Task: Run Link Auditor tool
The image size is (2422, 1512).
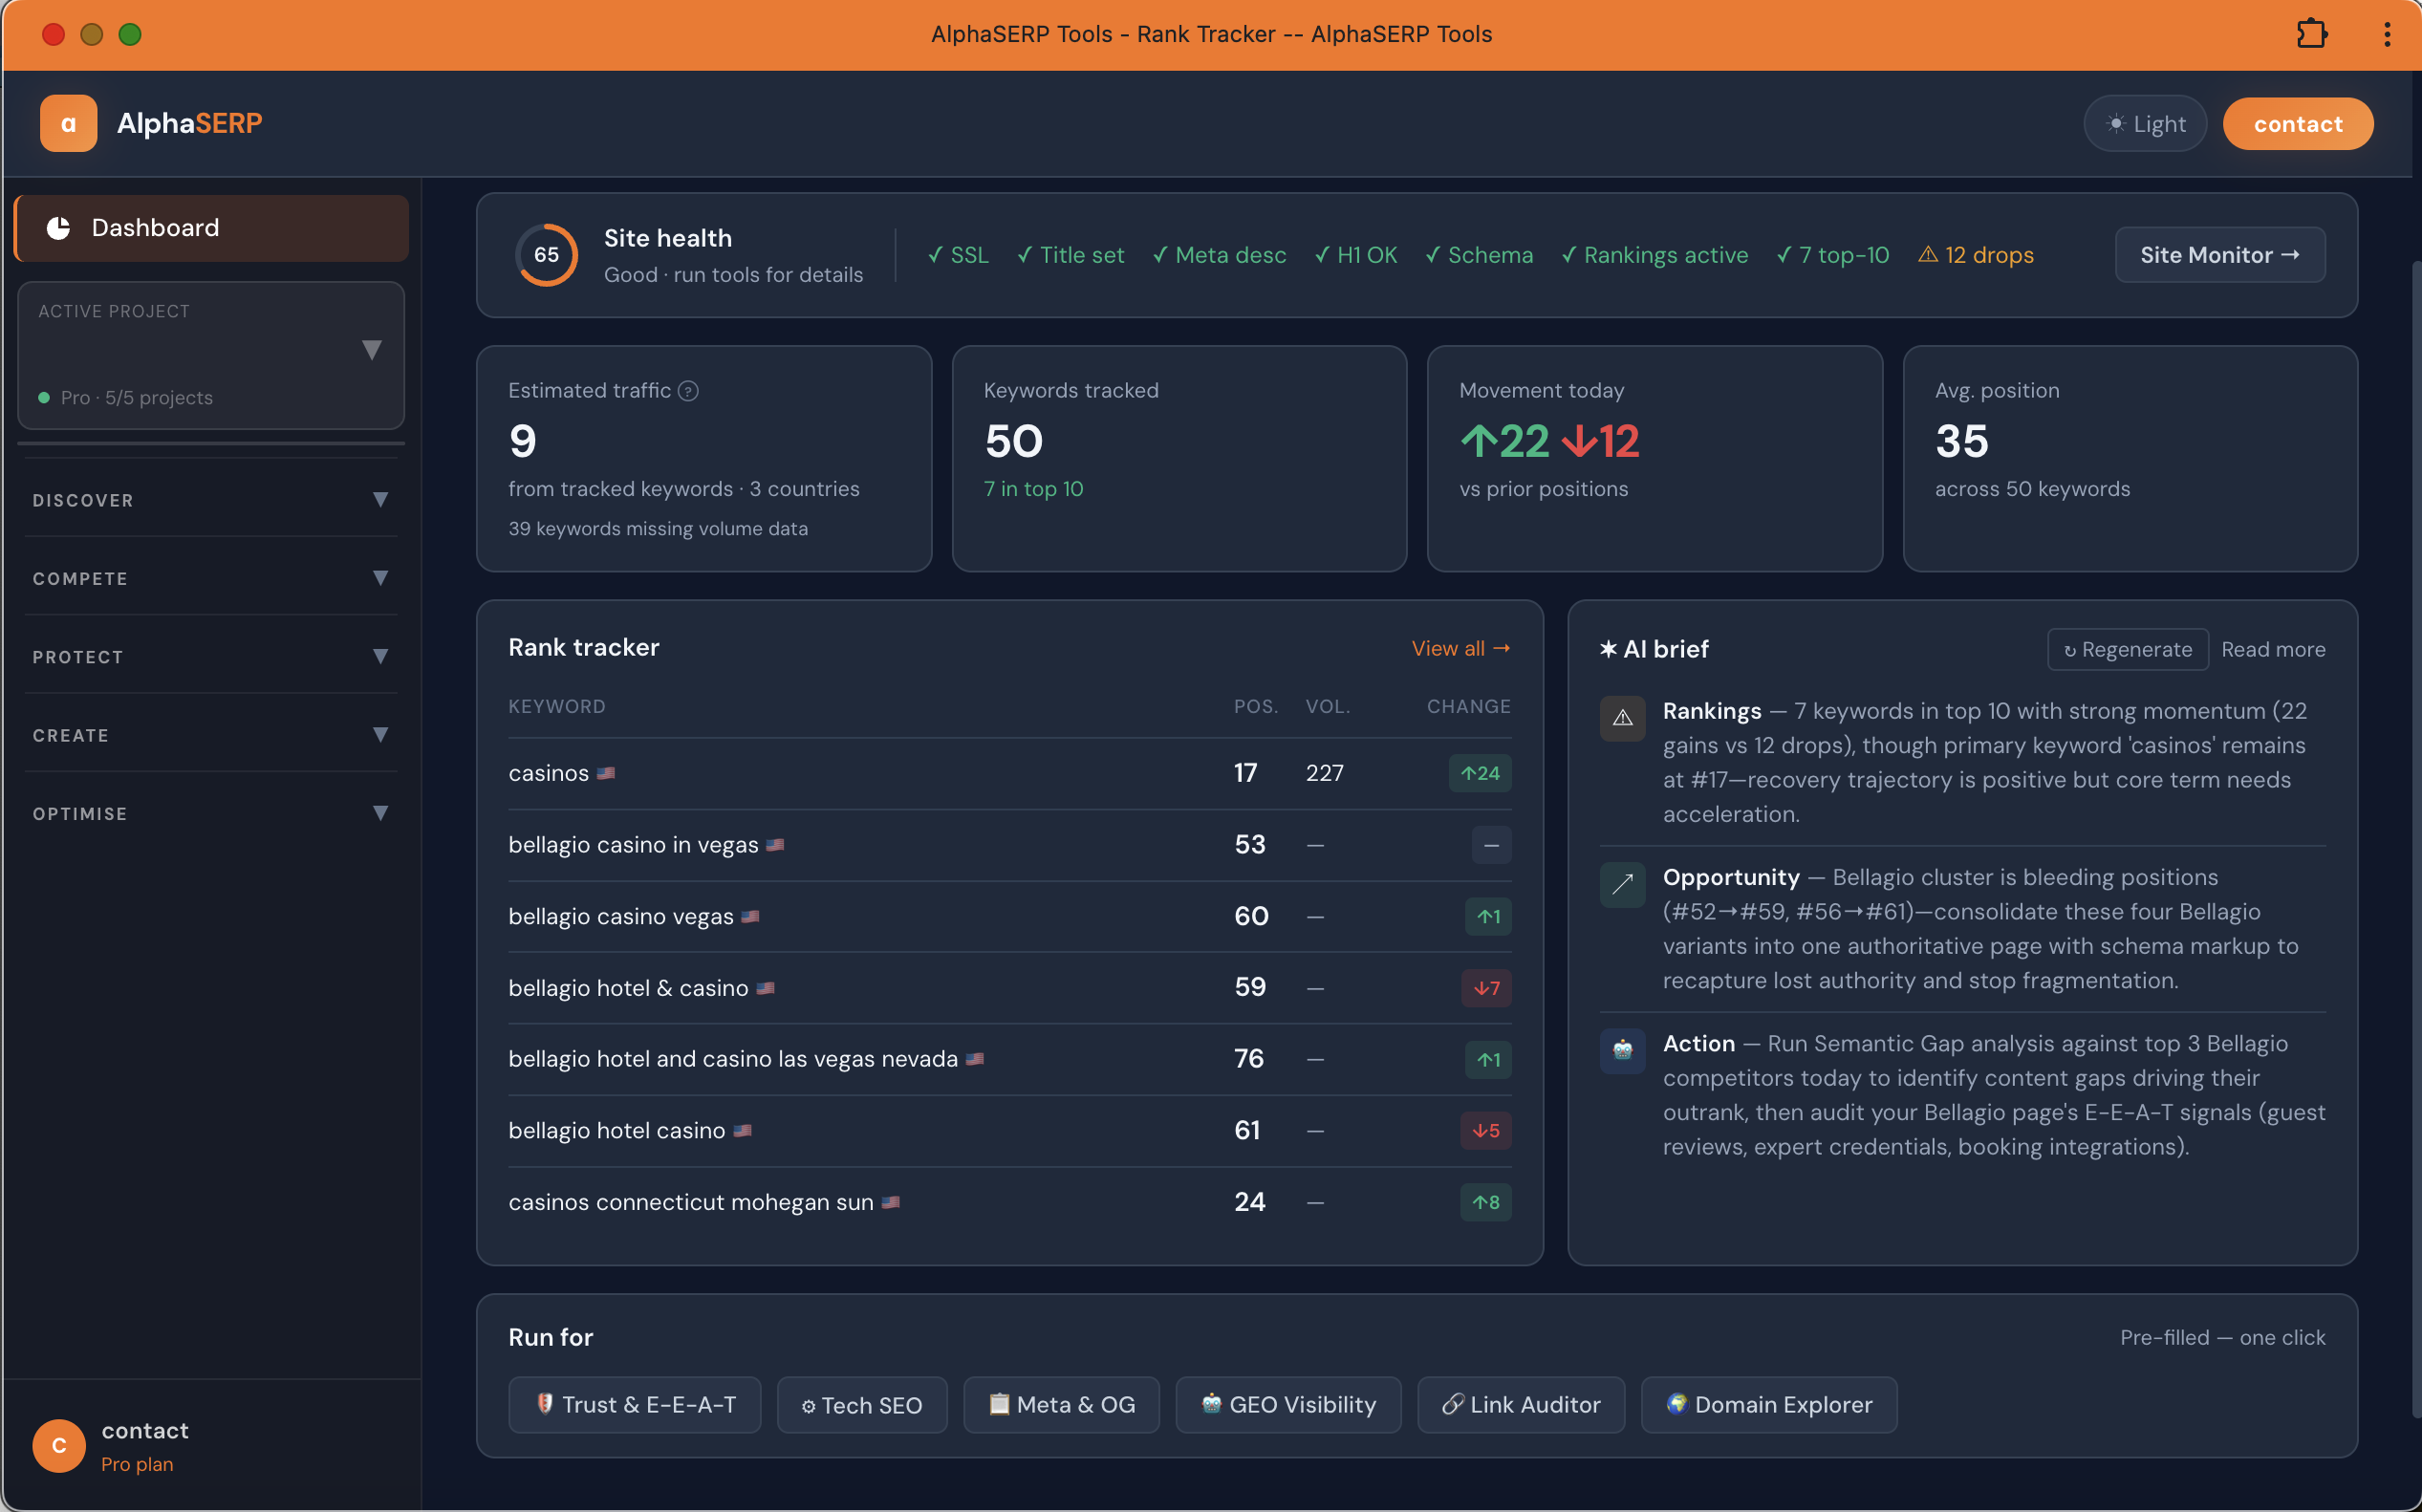Action: click(x=1520, y=1405)
